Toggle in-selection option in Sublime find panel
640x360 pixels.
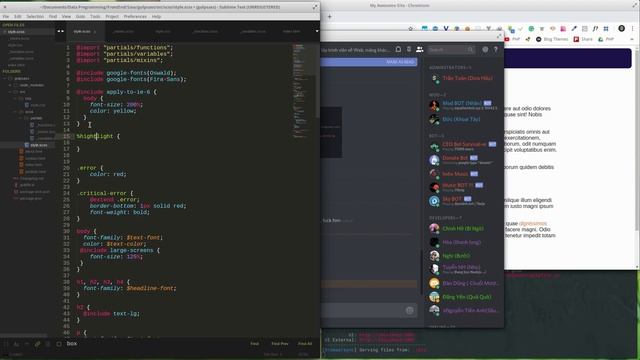point(48,344)
